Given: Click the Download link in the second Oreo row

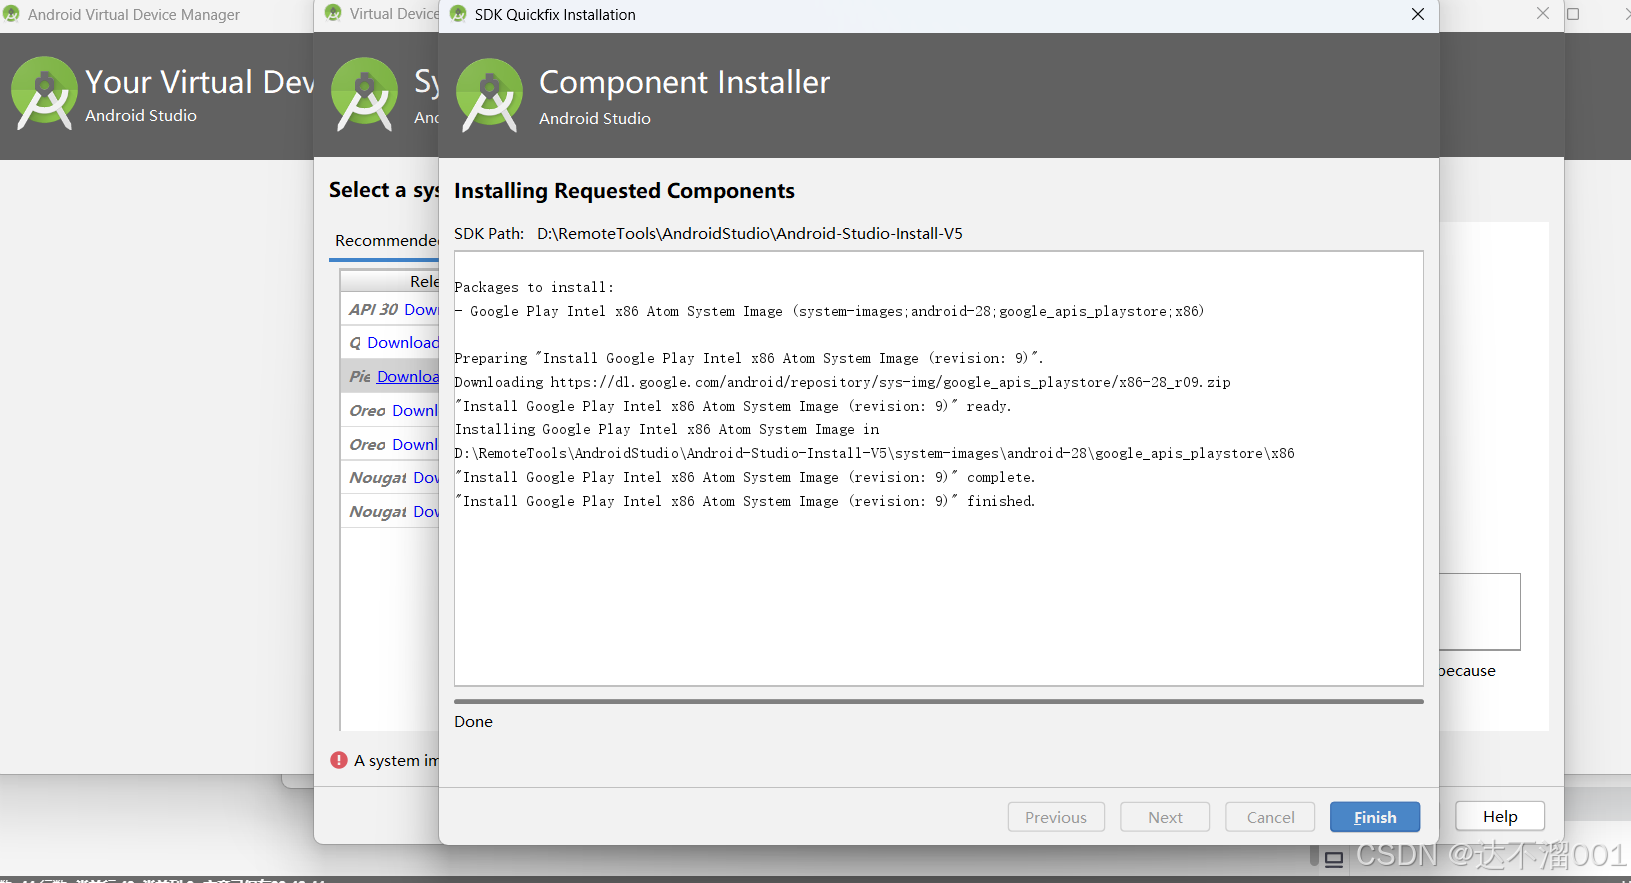Looking at the screenshot, I should 415,445.
